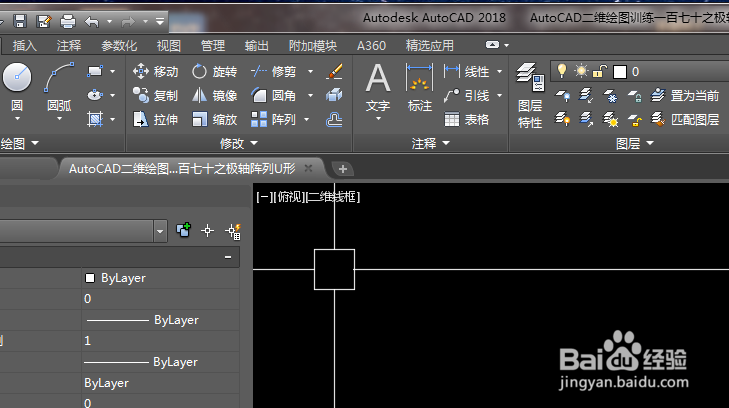Click the 复制 (Copy) tool
The height and width of the screenshot is (408, 729).
point(155,95)
